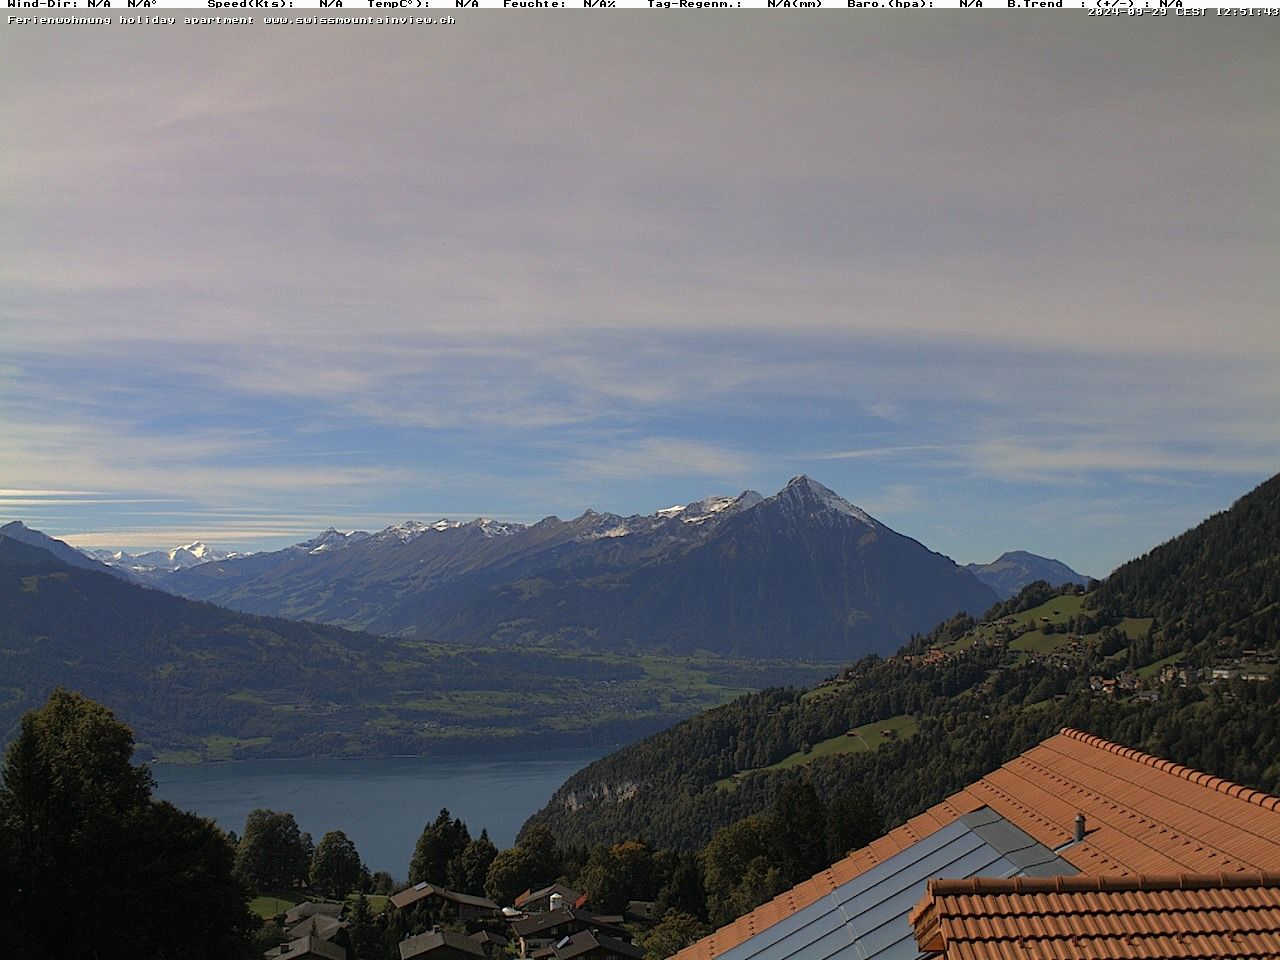The width and height of the screenshot is (1280, 960).
Task: Click the "Ferienwohnung holiday apartment" caption
Action: pyautogui.click(x=131, y=19)
